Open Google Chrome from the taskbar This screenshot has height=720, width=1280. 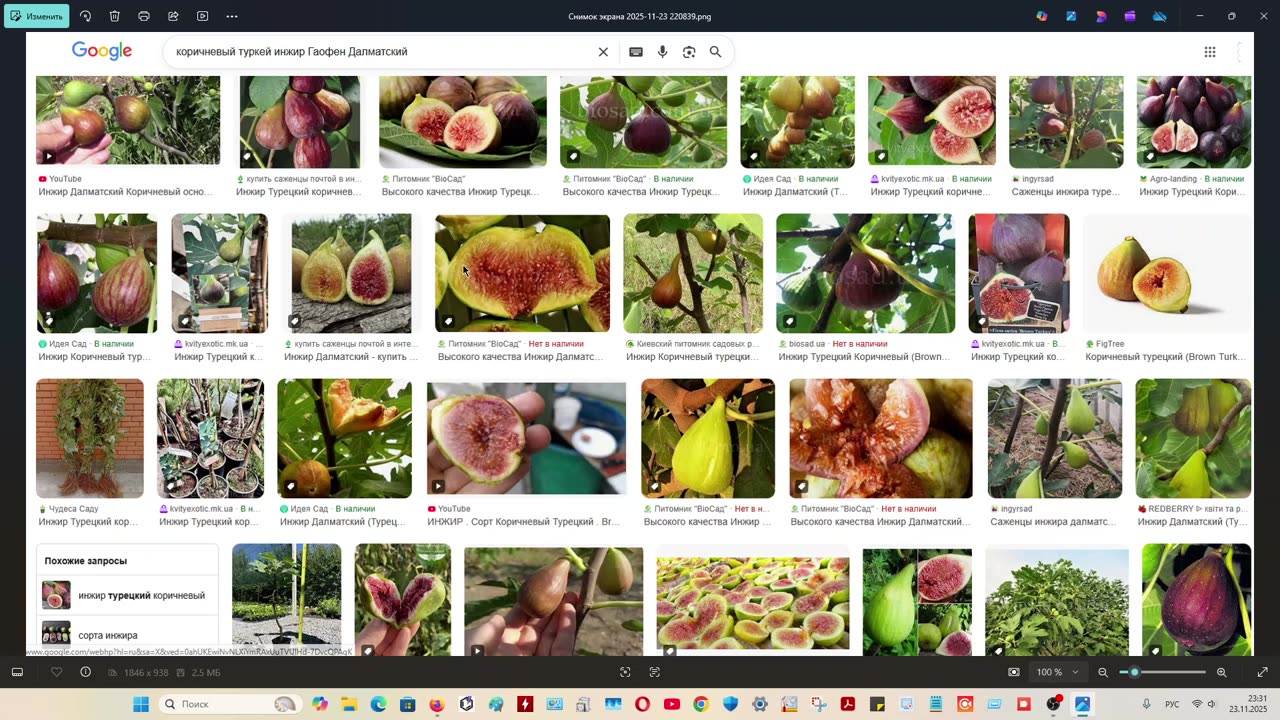tap(701, 704)
